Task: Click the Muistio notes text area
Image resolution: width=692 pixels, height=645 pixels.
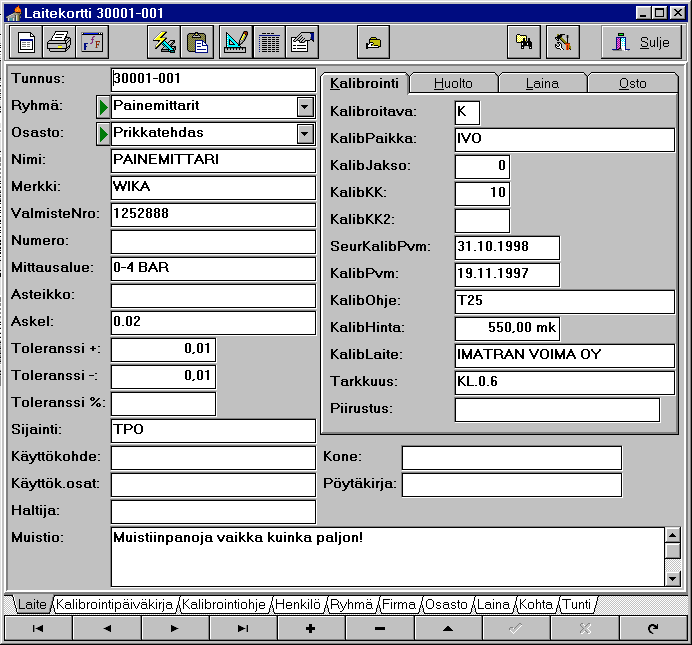Action: pos(387,557)
